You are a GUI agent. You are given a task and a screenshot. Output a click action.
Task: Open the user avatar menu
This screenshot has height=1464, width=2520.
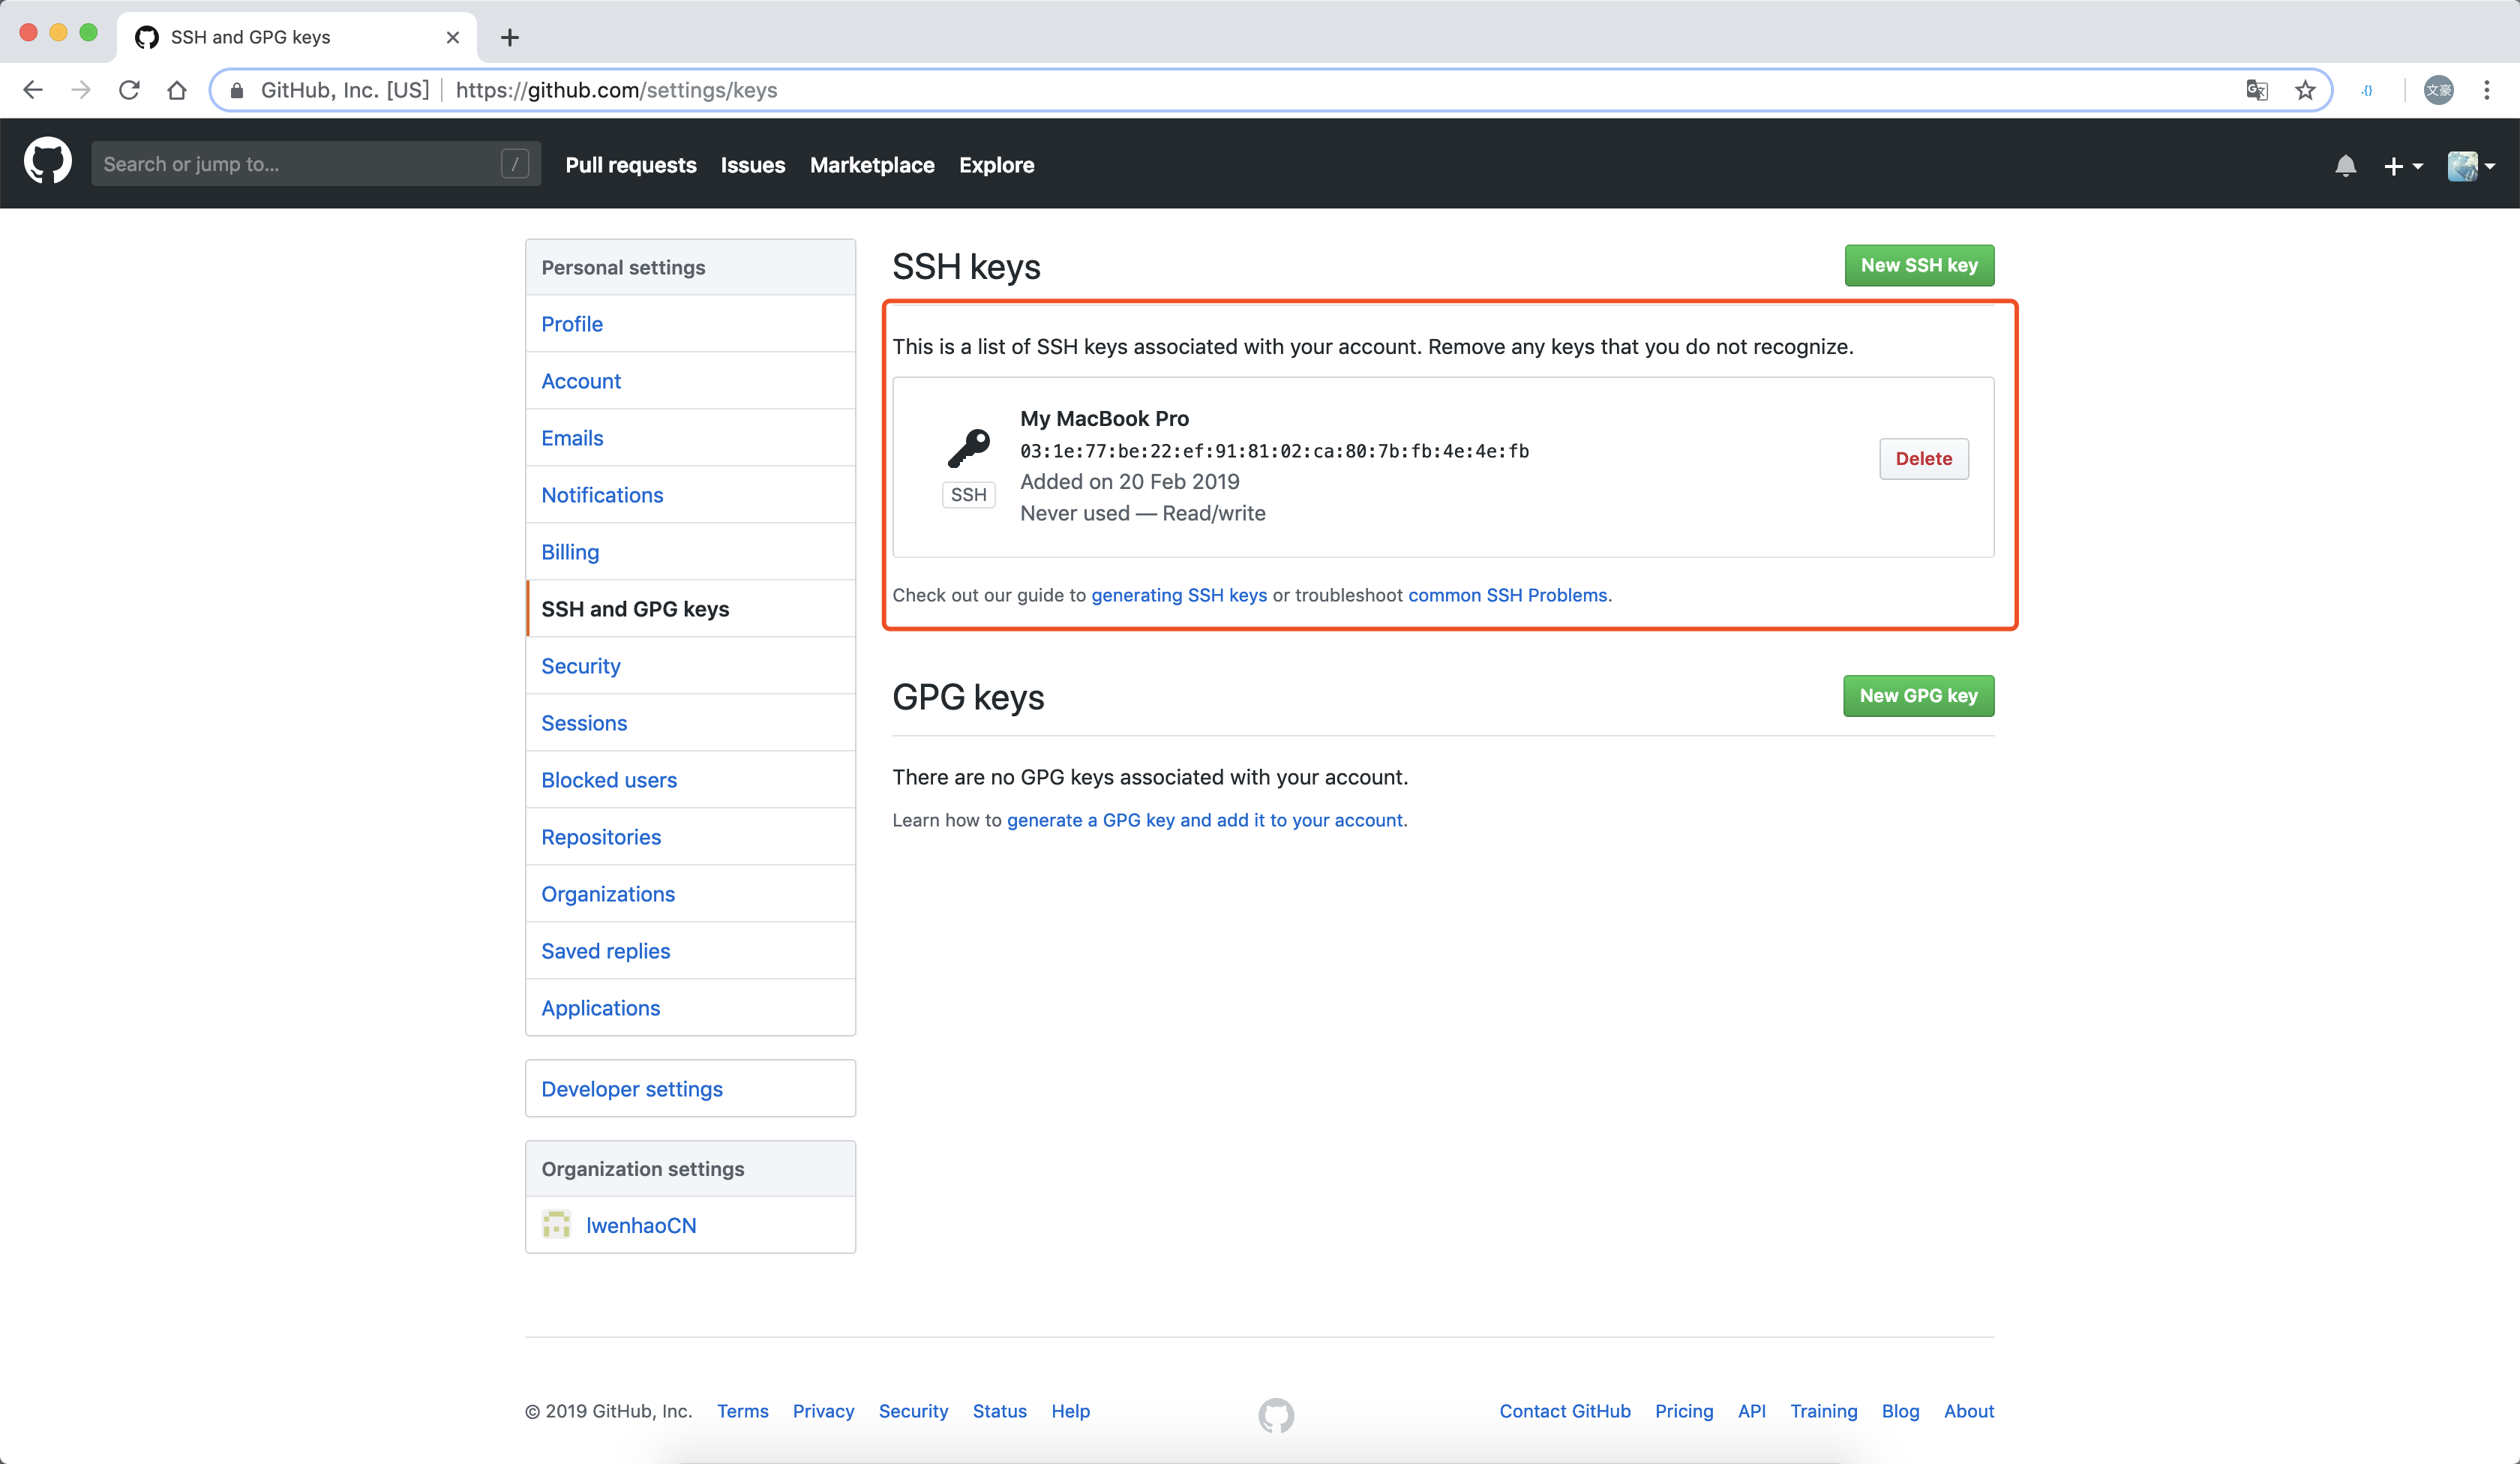tap(2470, 166)
